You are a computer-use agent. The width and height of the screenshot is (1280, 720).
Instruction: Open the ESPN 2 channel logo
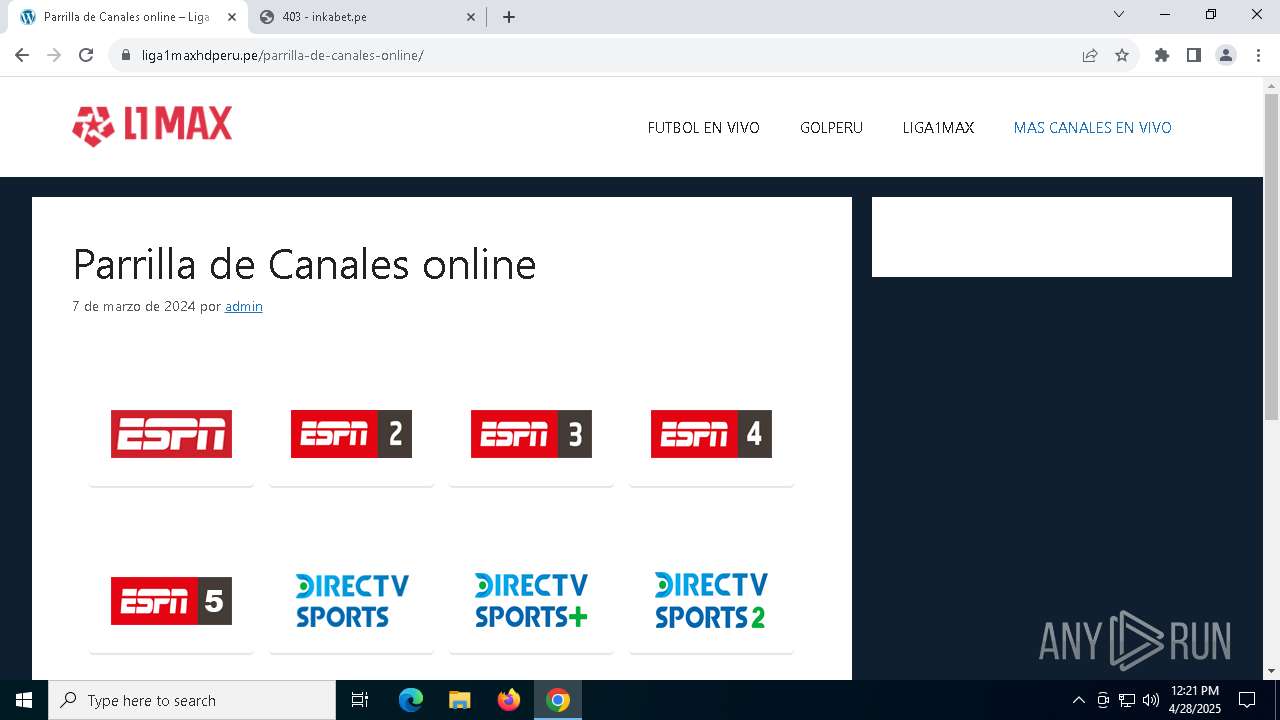pos(351,434)
